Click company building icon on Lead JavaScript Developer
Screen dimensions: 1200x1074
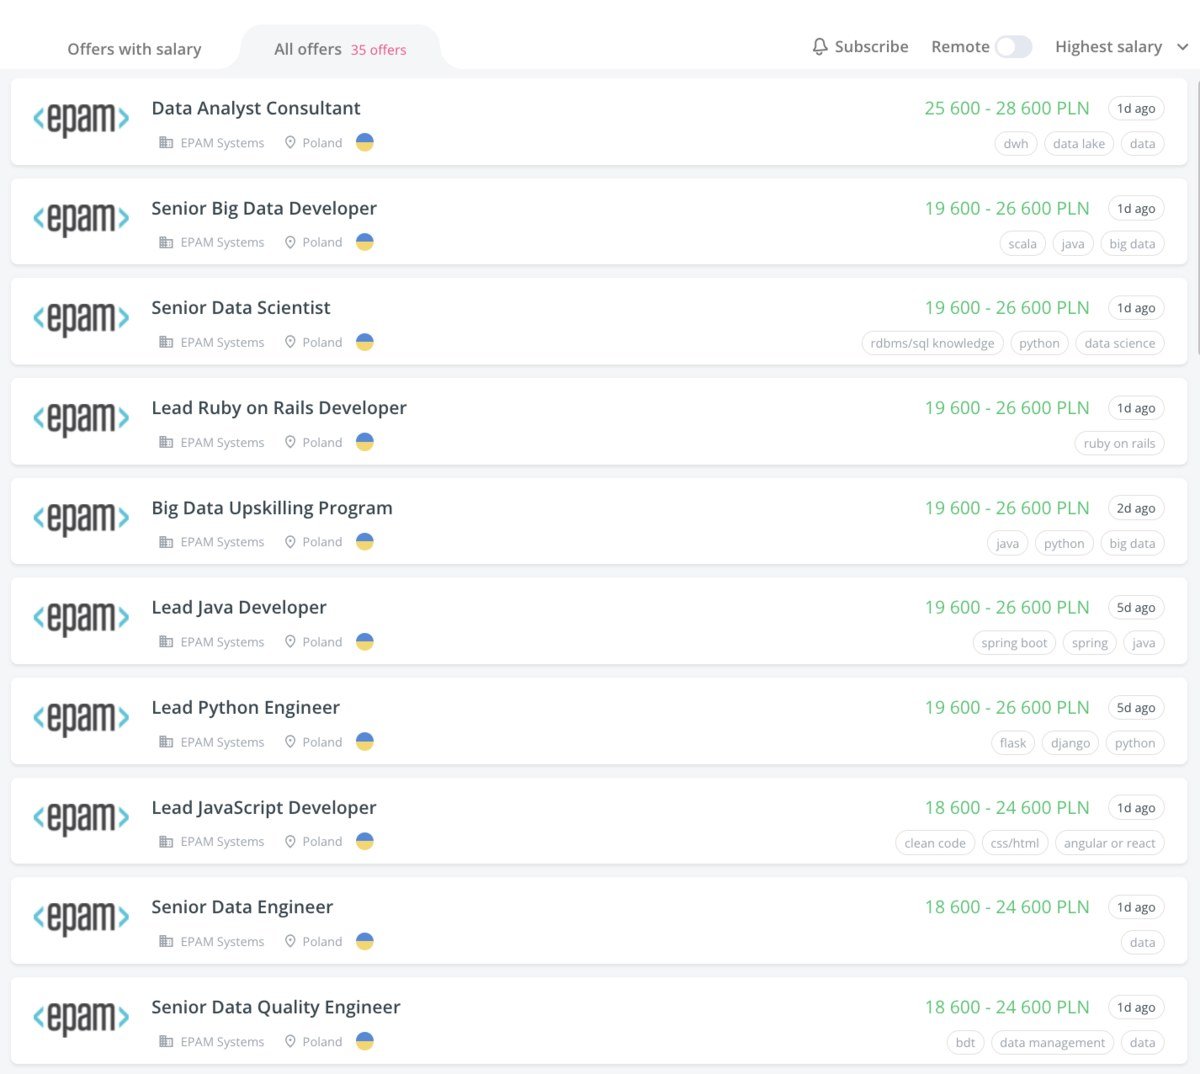click(x=166, y=842)
